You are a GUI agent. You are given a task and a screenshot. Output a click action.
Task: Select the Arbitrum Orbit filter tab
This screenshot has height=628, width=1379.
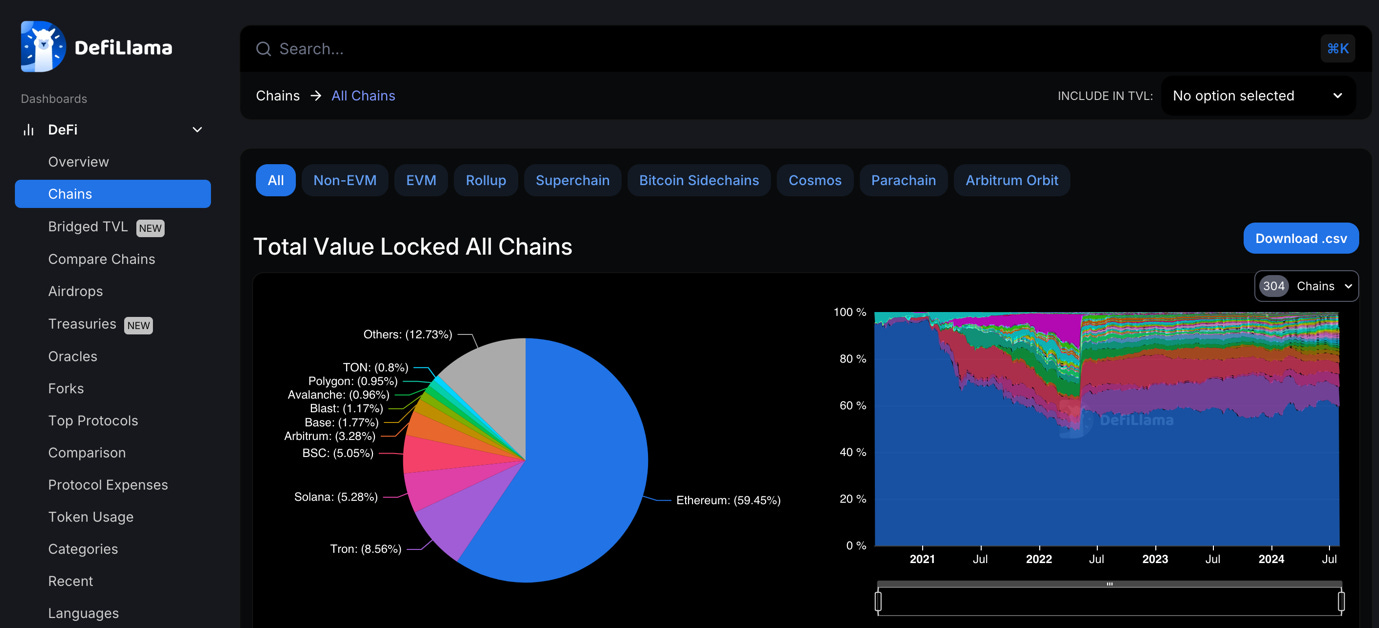[x=1012, y=180]
